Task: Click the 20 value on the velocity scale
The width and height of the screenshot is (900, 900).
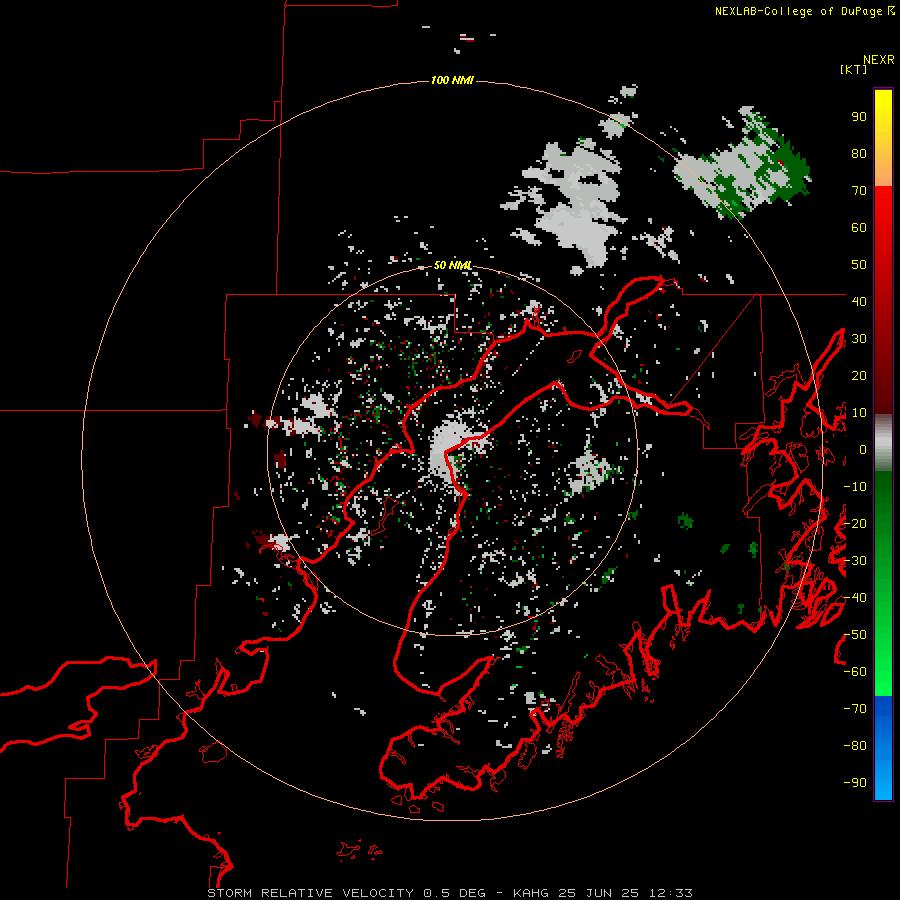Action: (x=859, y=375)
